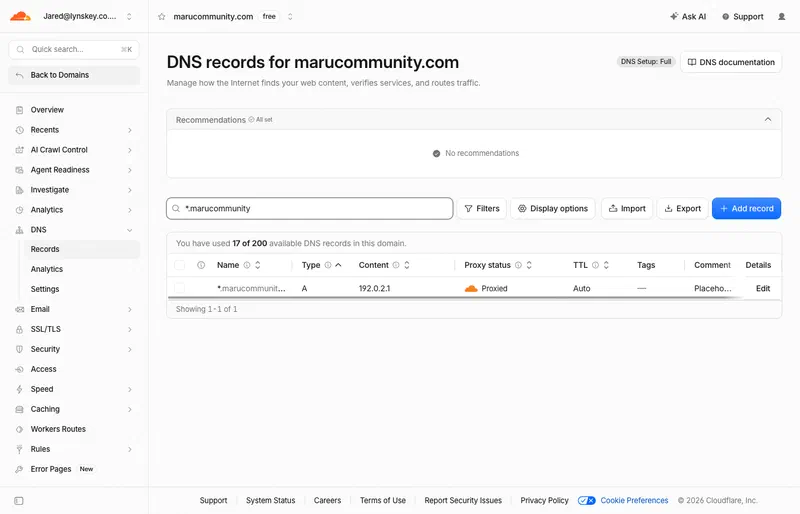Open Cookie Preferences link
The image size is (800, 514).
(634, 501)
